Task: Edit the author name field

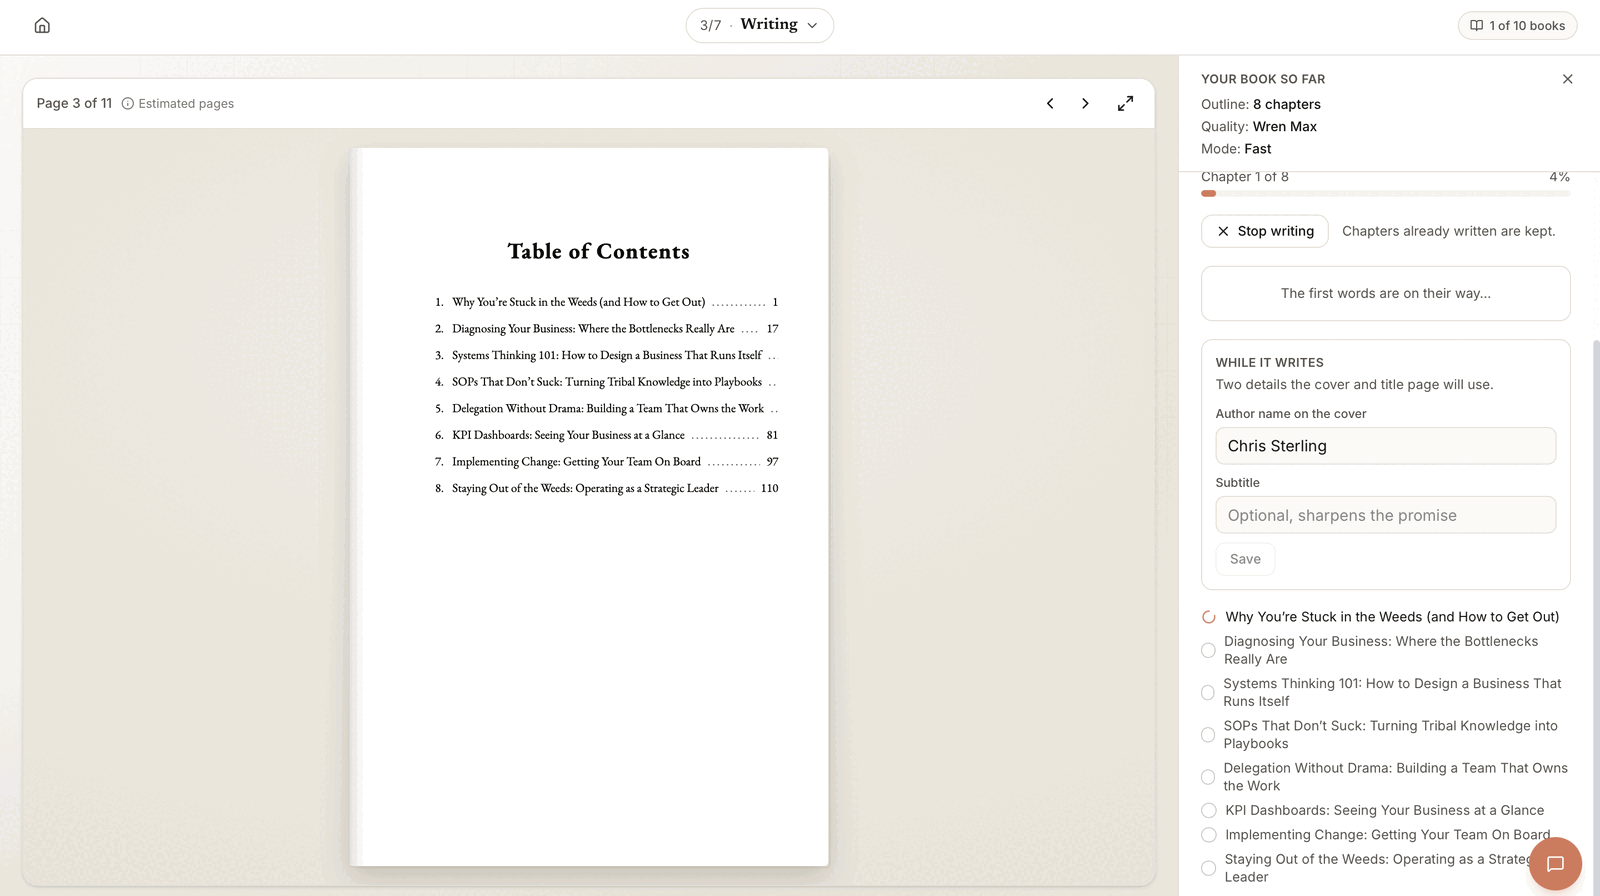Action: pyautogui.click(x=1386, y=446)
